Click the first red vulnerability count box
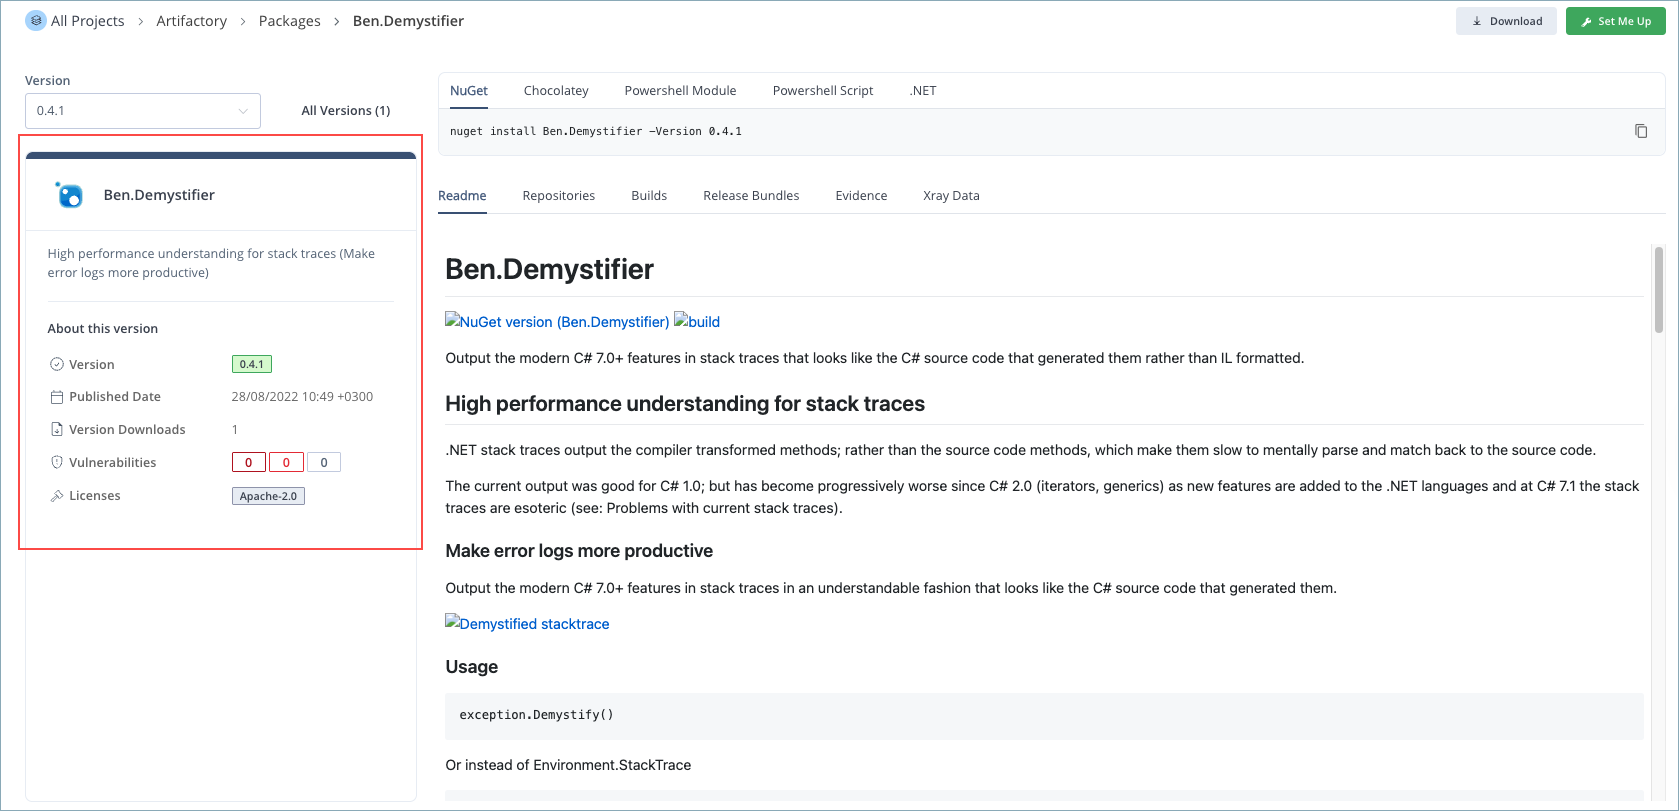 pyautogui.click(x=249, y=462)
